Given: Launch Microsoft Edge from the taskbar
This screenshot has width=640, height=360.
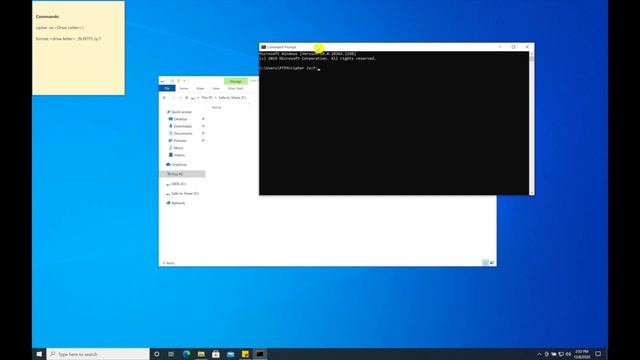Looking at the screenshot, I should [x=187, y=354].
